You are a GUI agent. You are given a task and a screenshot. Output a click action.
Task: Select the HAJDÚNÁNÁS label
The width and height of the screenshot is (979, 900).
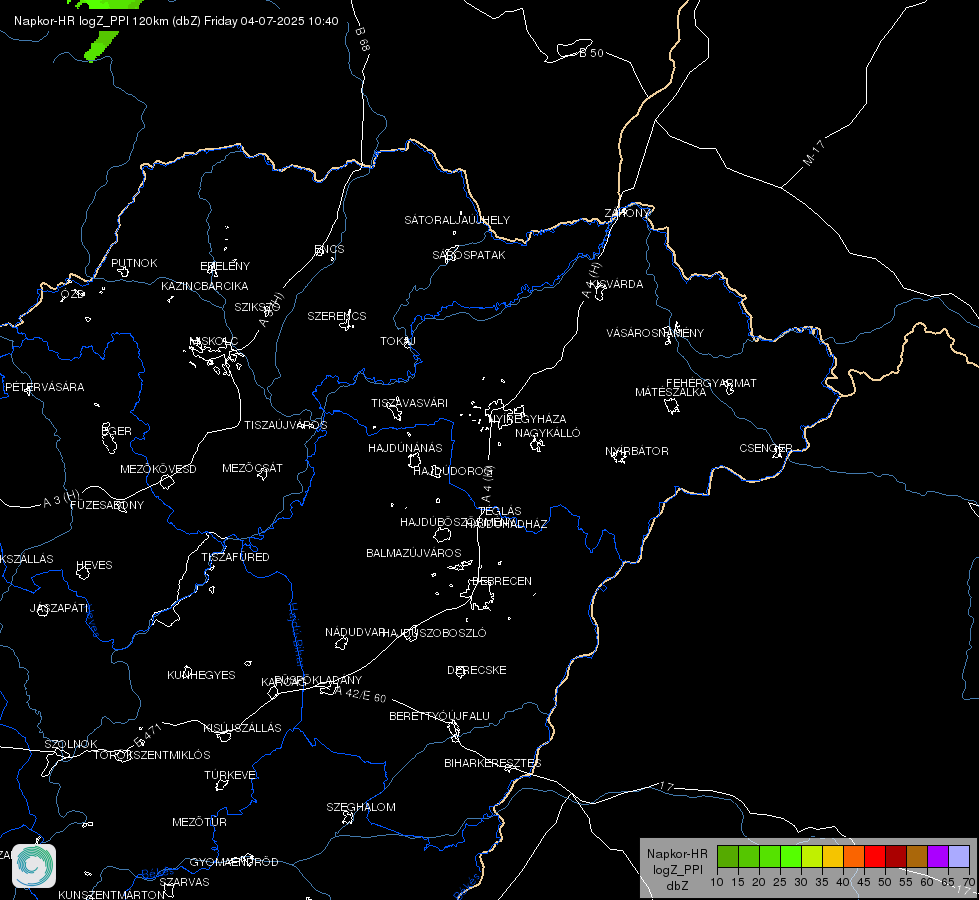(405, 448)
